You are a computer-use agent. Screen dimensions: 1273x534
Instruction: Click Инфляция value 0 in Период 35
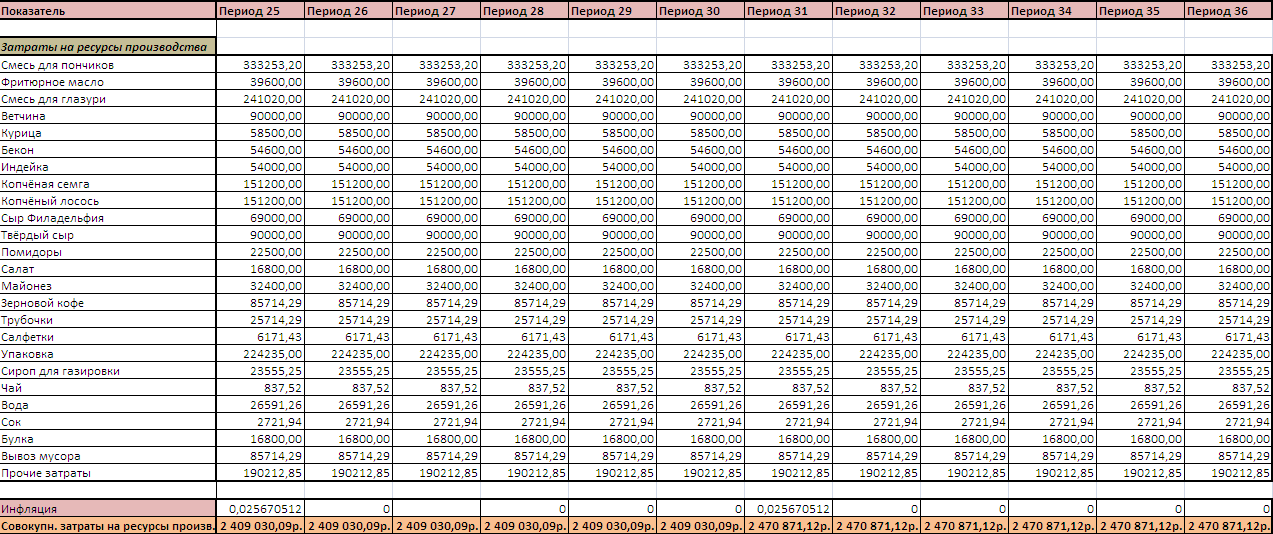1140,509
